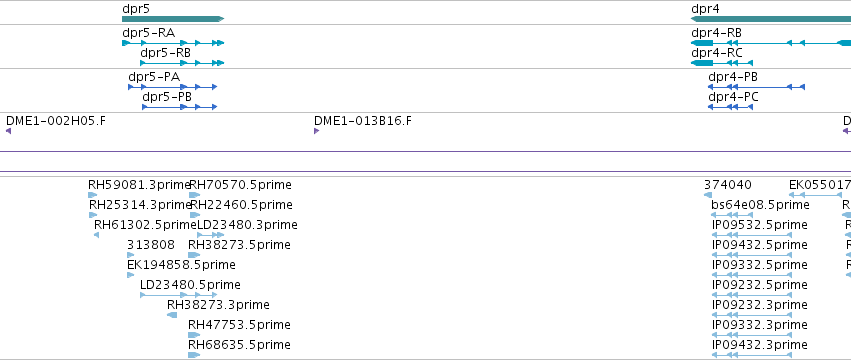Viewport: 851px width, 360px height.
Task: Select the dpr4 gene bar
Action: click(771, 19)
